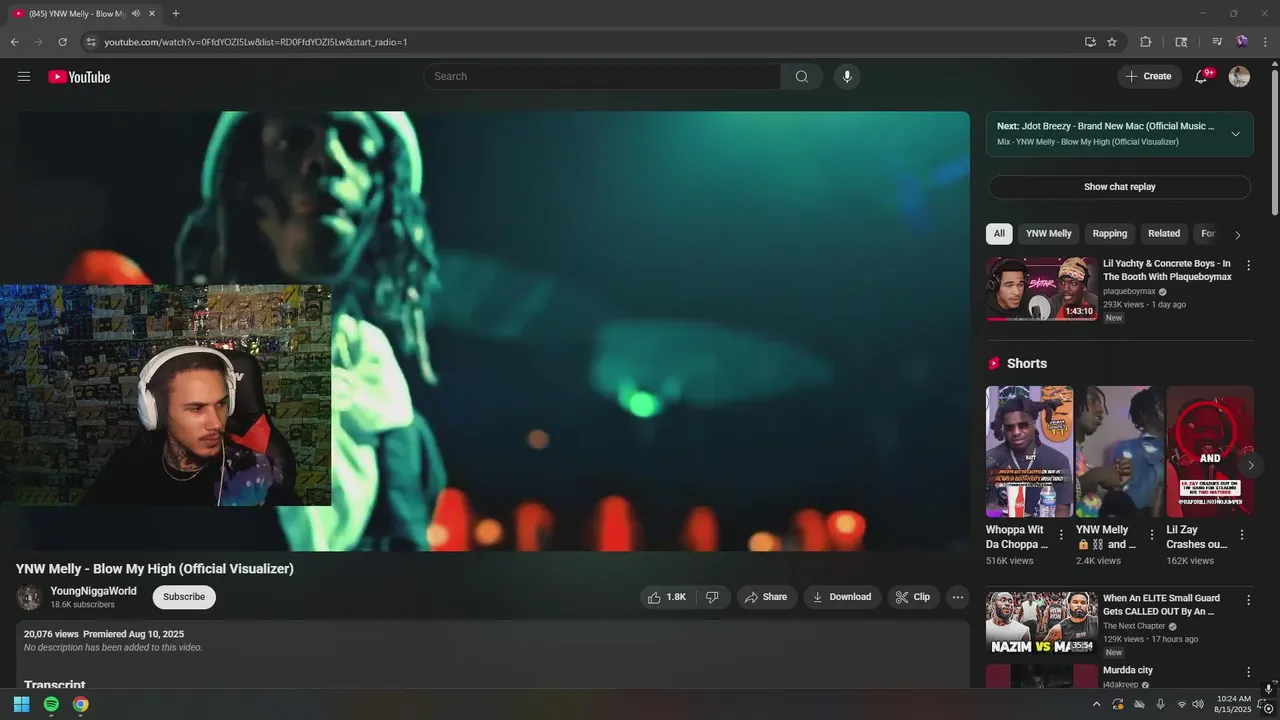Reload the page with the refresh icon
Screen dimensions: 1280x720
62,42
